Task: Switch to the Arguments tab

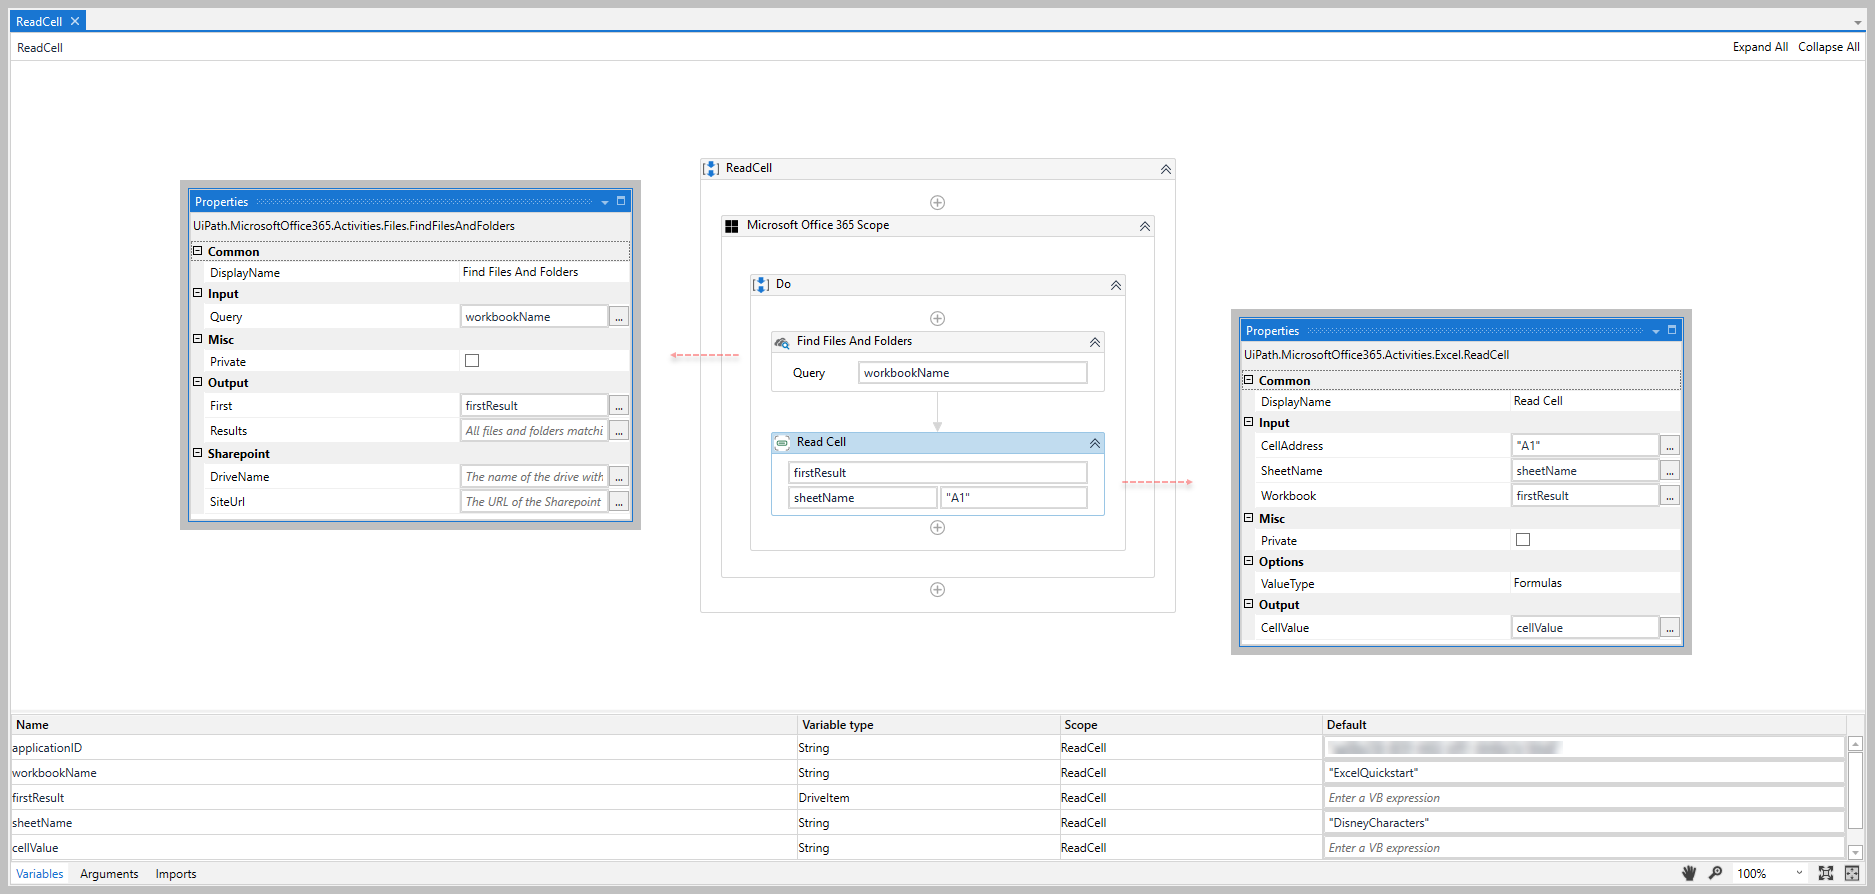Action: point(109,874)
